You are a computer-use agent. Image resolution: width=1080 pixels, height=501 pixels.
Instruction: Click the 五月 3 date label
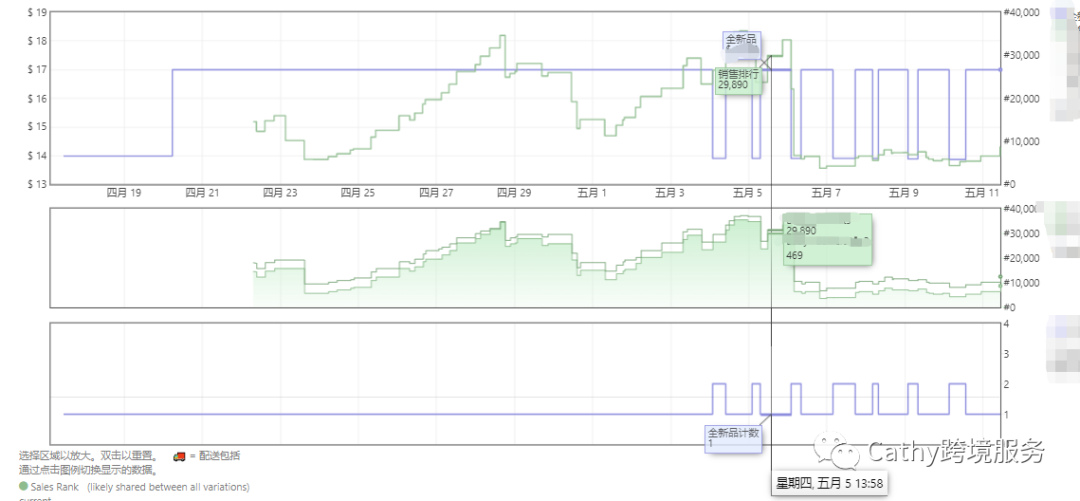669,194
